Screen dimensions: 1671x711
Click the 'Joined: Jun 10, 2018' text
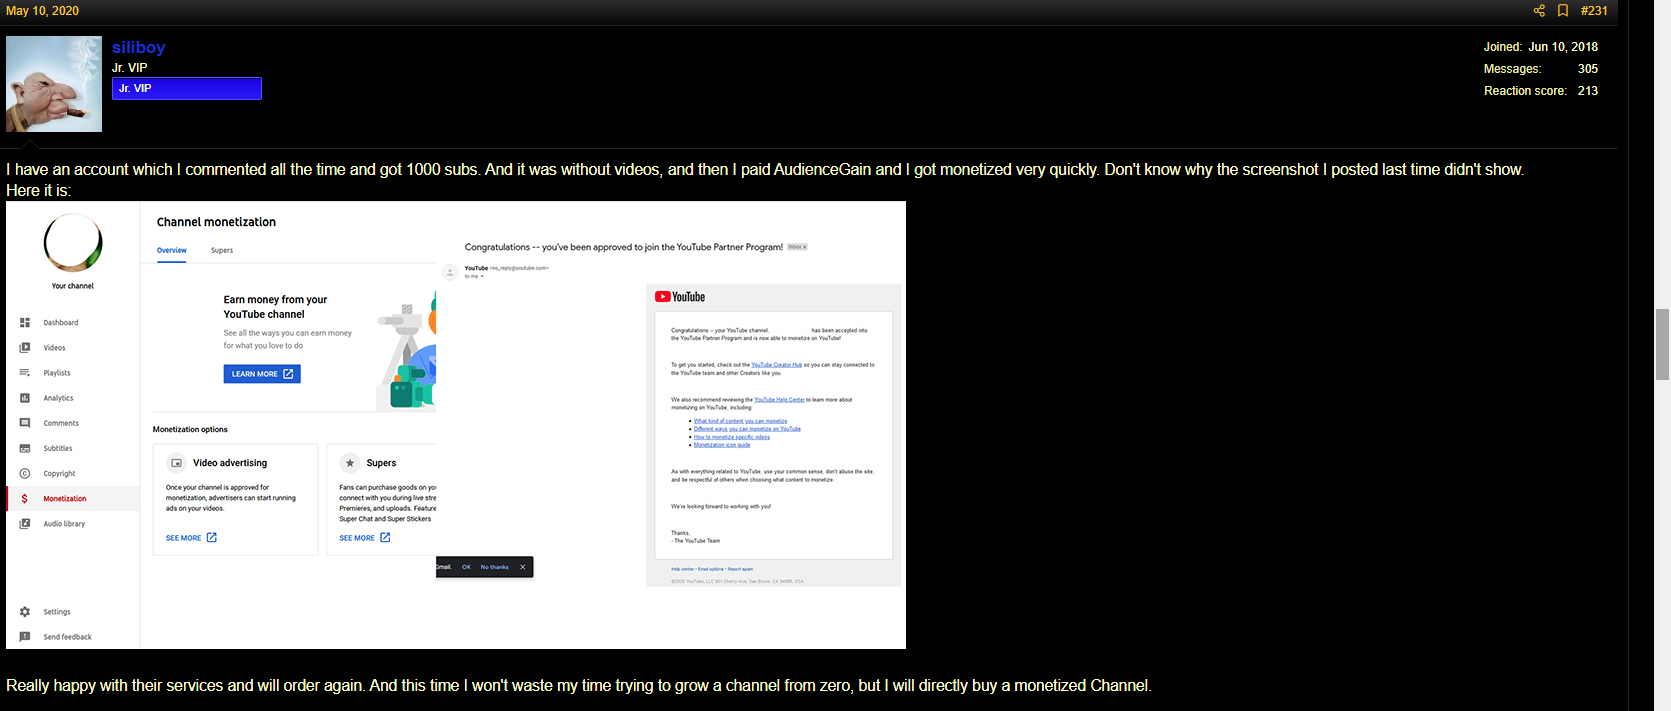click(1541, 47)
